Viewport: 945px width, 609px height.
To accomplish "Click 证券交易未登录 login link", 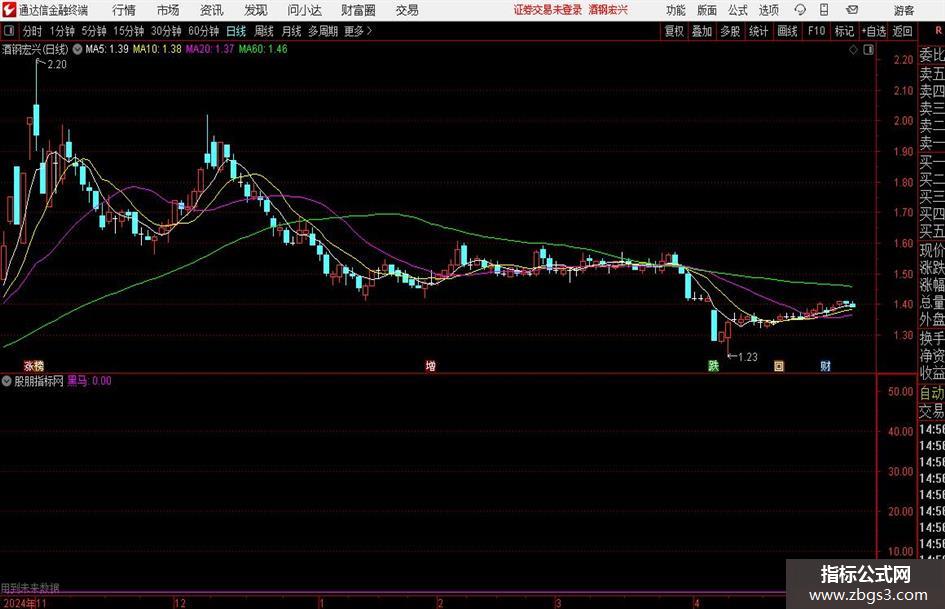I will point(548,10).
